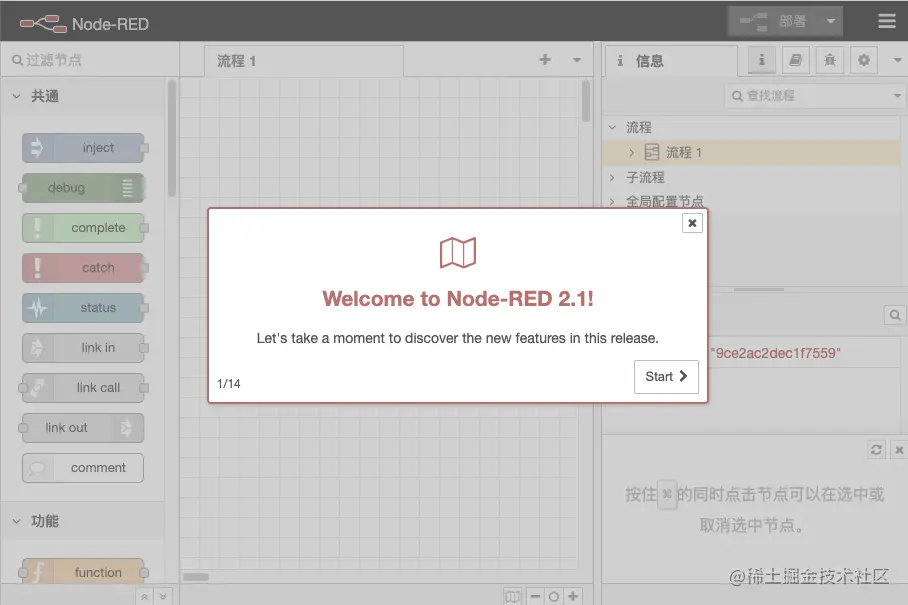Click the 1/14 tour step counter

229,383
